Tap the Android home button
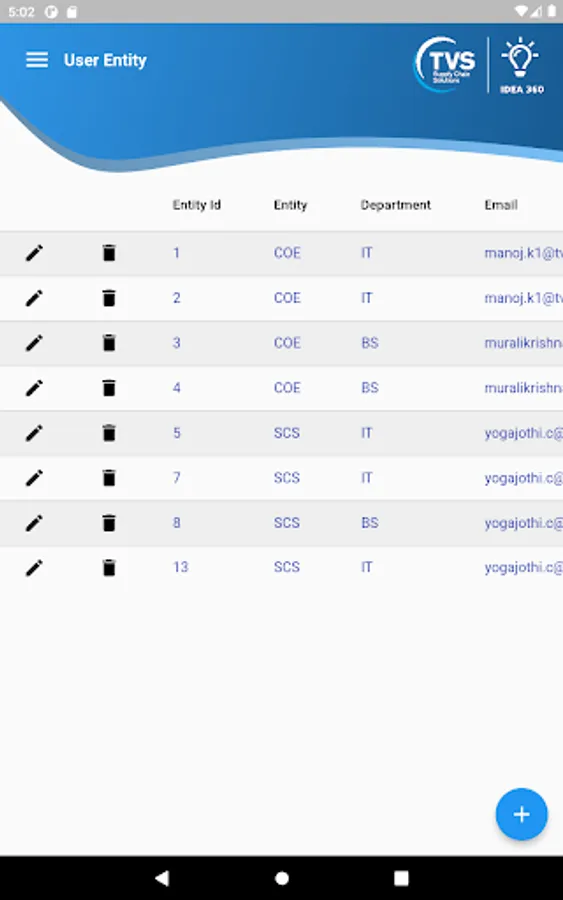The width and height of the screenshot is (563, 900). [x=282, y=878]
